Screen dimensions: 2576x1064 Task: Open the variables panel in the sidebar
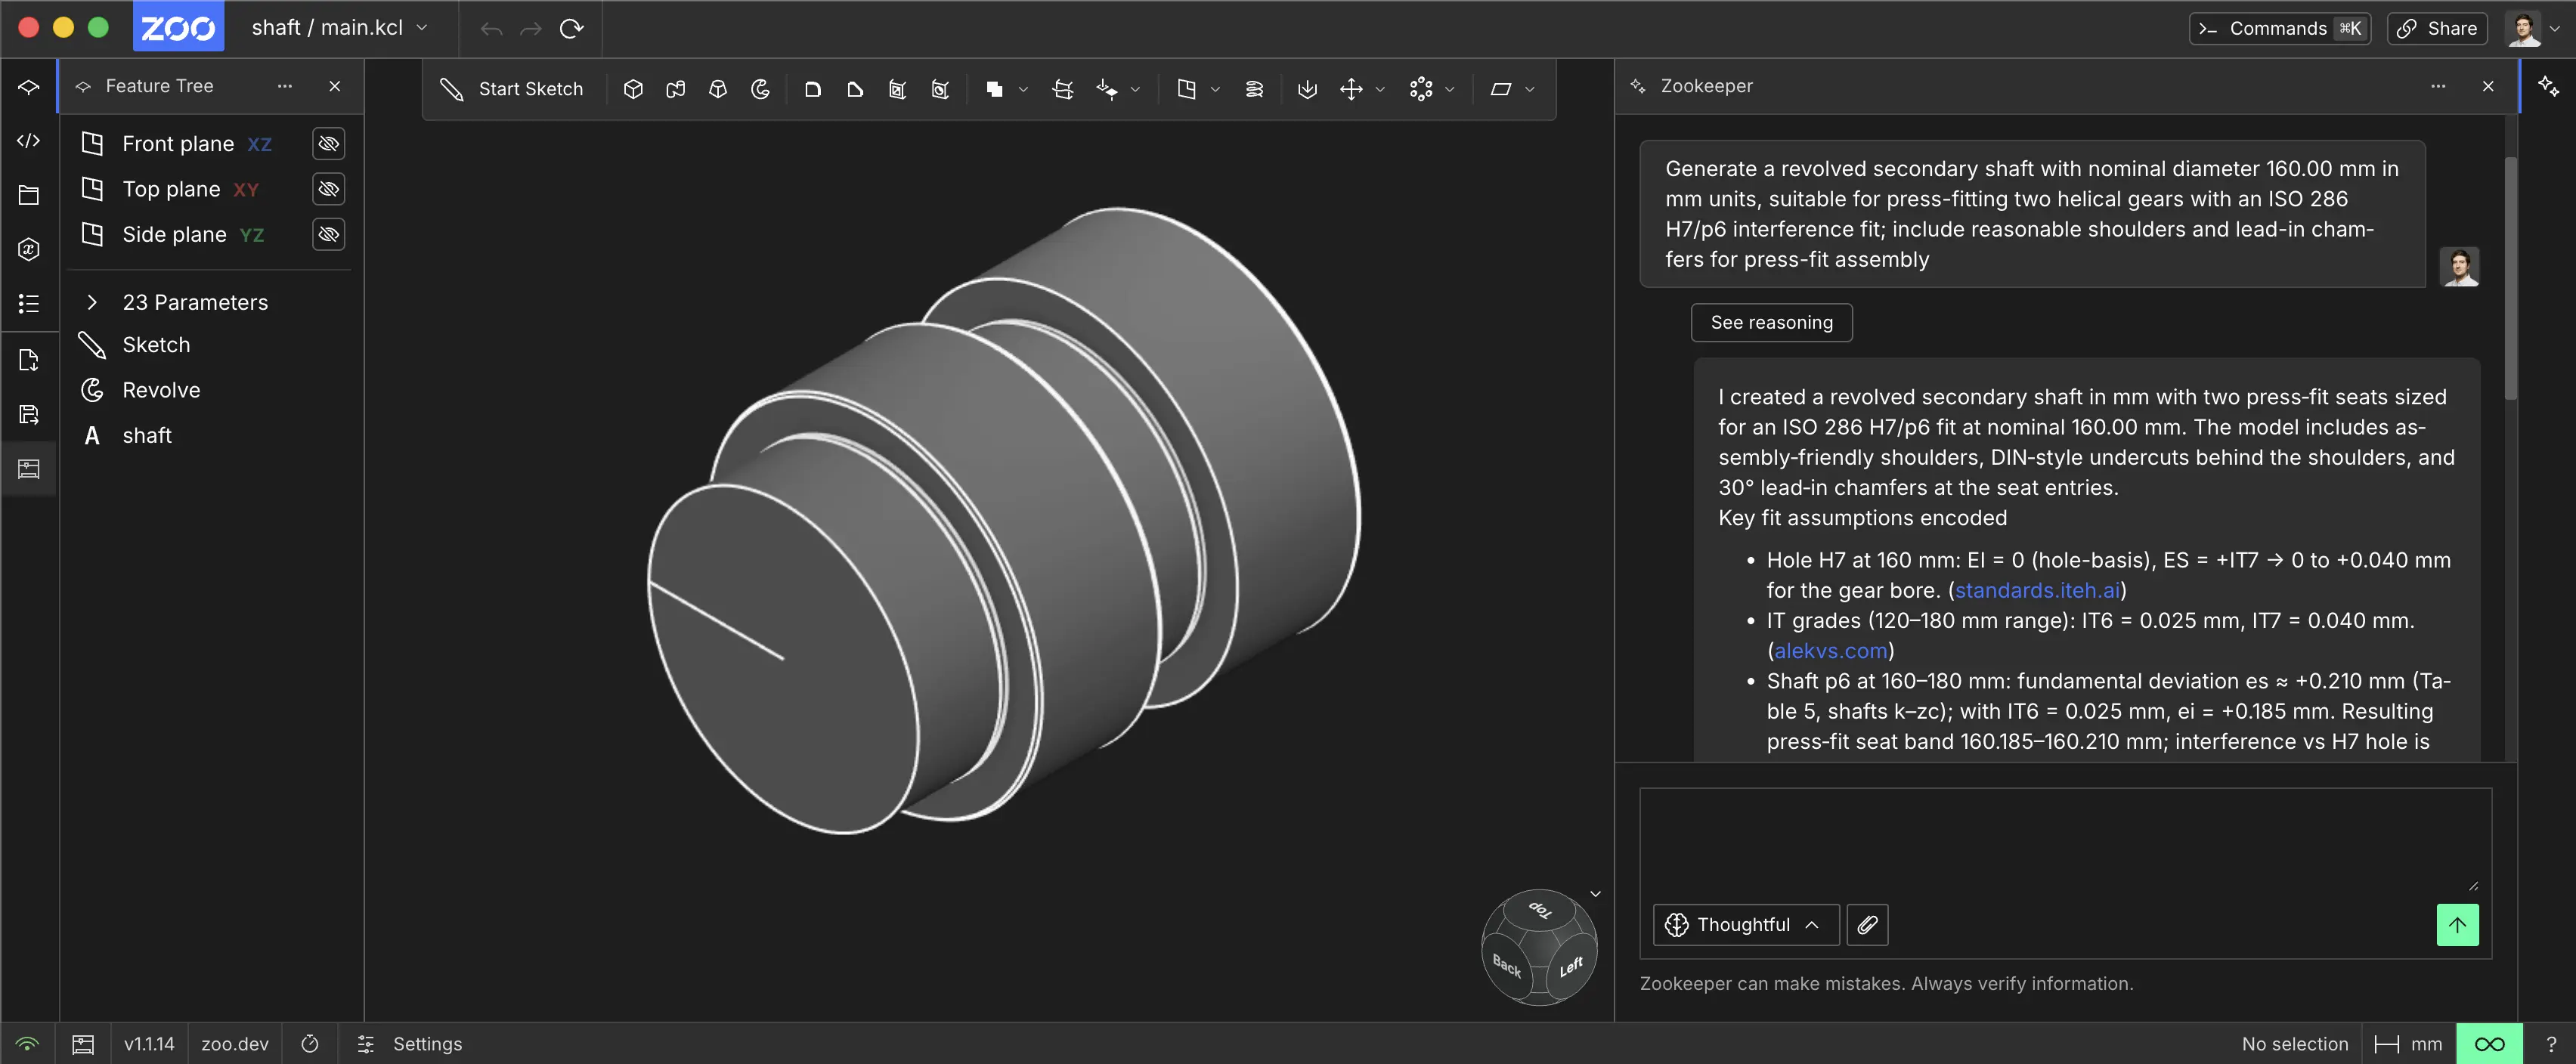pyautogui.click(x=28, y=250)
